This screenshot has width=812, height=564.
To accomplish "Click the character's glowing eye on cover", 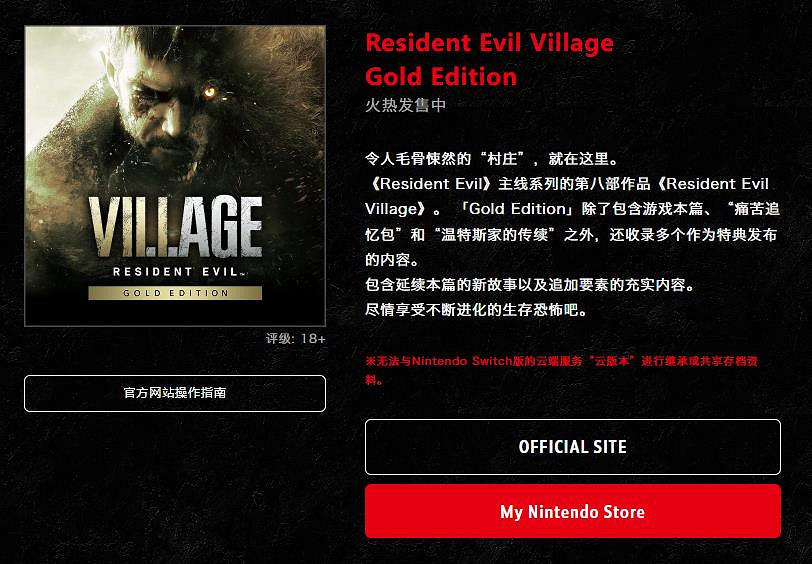I will tap(210, 93).
